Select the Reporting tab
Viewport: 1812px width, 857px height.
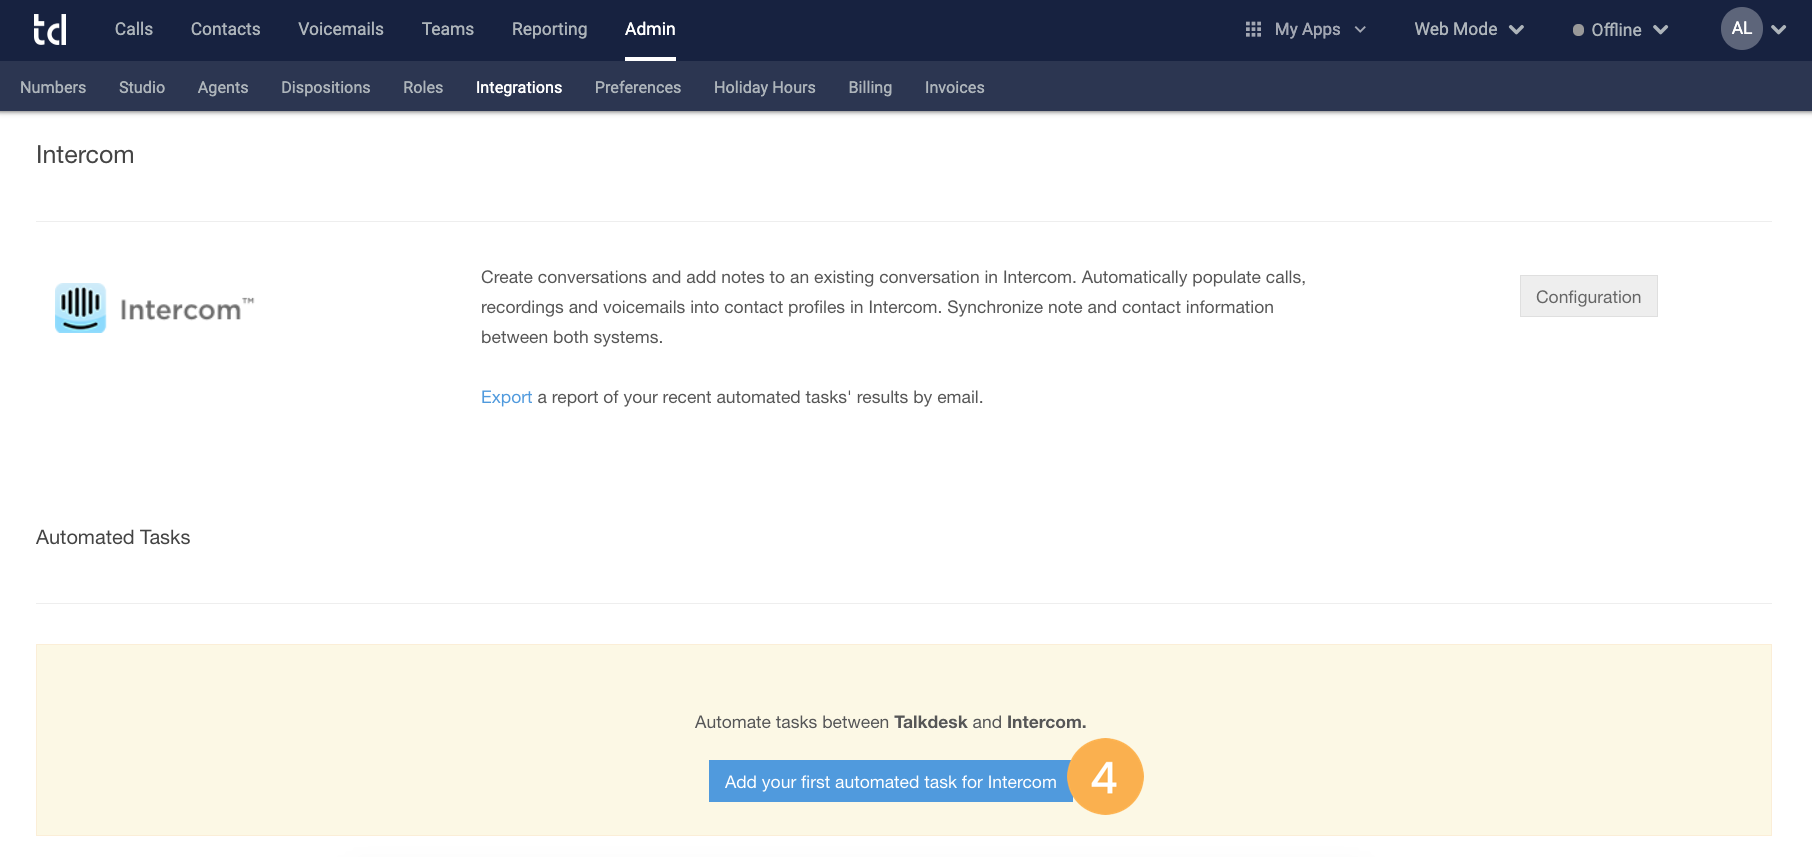click(x=550, y=29)
